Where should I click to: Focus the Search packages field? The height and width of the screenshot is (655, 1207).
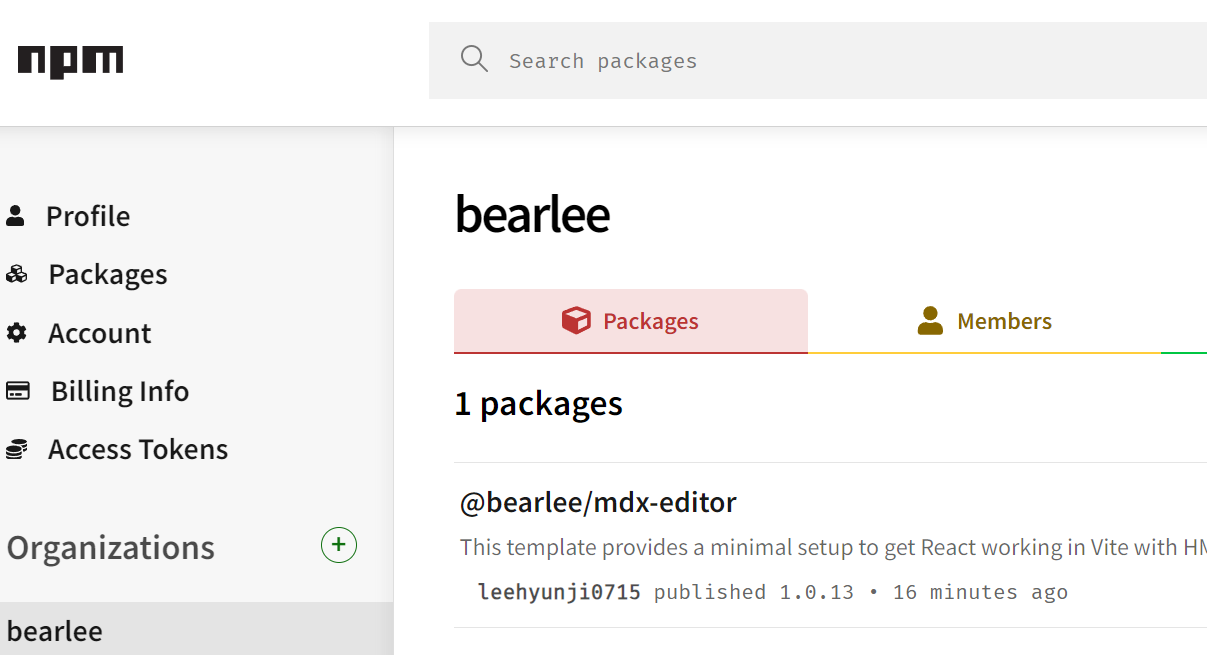coord(818,60)
